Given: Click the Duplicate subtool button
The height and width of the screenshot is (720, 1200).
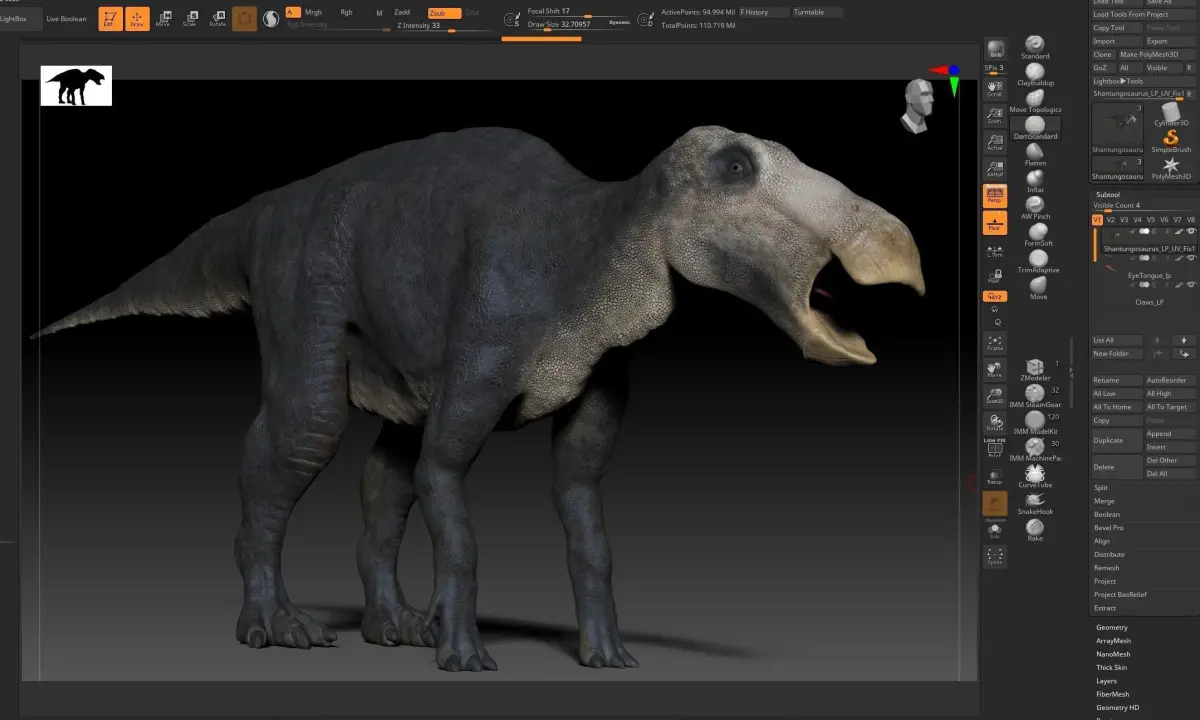Looking at the screenshot, I should [1116, 440].
